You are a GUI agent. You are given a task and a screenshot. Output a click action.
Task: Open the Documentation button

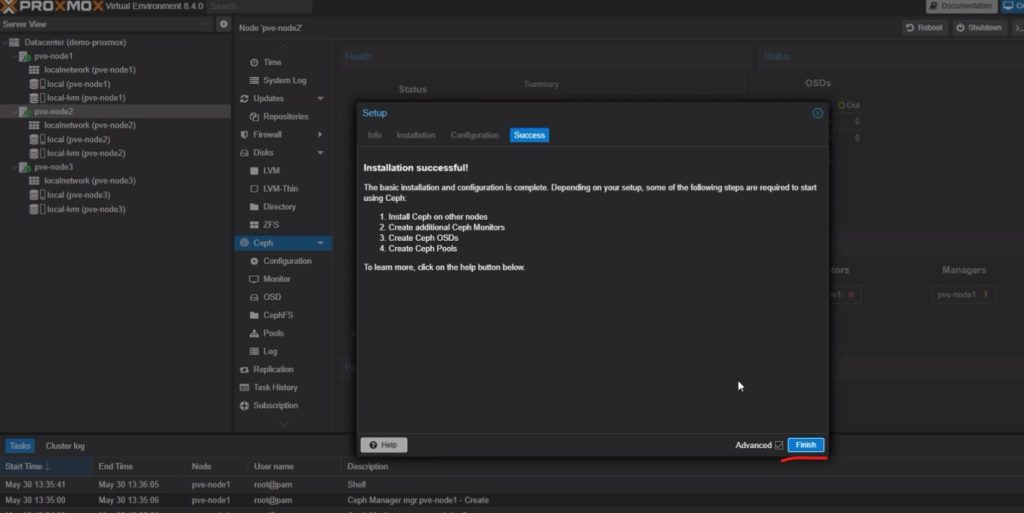pyautogui.click(x=960, y=6)
